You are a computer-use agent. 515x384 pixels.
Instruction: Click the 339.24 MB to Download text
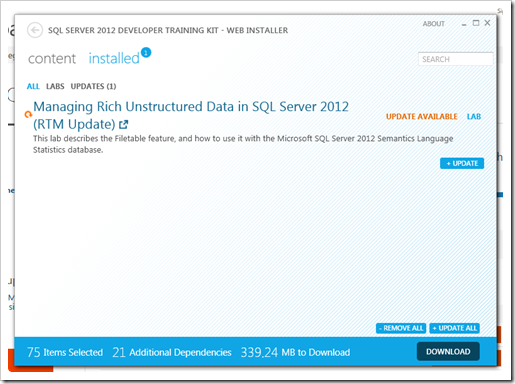(295, 352)
